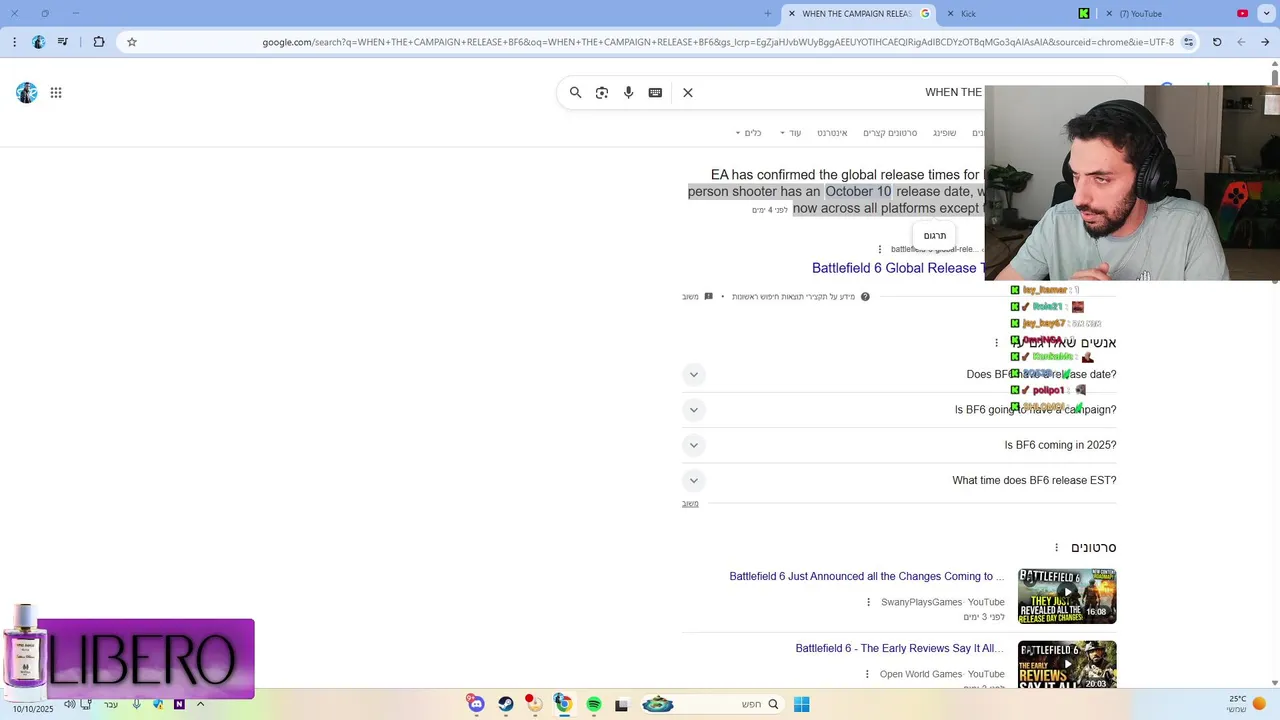The image size is (1280, 720).
Task: Open 'Battlefield 6 Global Release' result link
Action: pyautogui.click(x=898, y=268)
